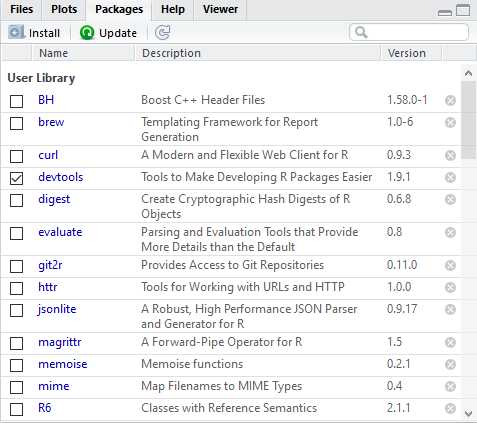
Task: Click the jsonlite package link
Action: click(x=57, y=309)
